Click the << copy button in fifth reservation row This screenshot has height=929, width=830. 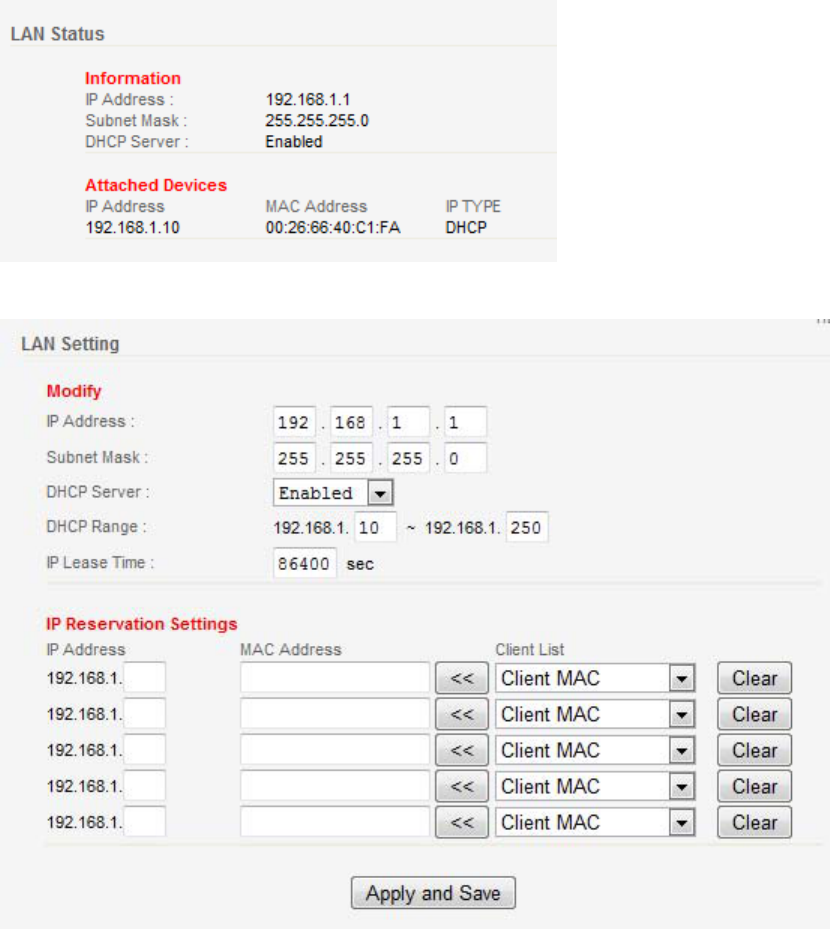click(x=462, y=822)
